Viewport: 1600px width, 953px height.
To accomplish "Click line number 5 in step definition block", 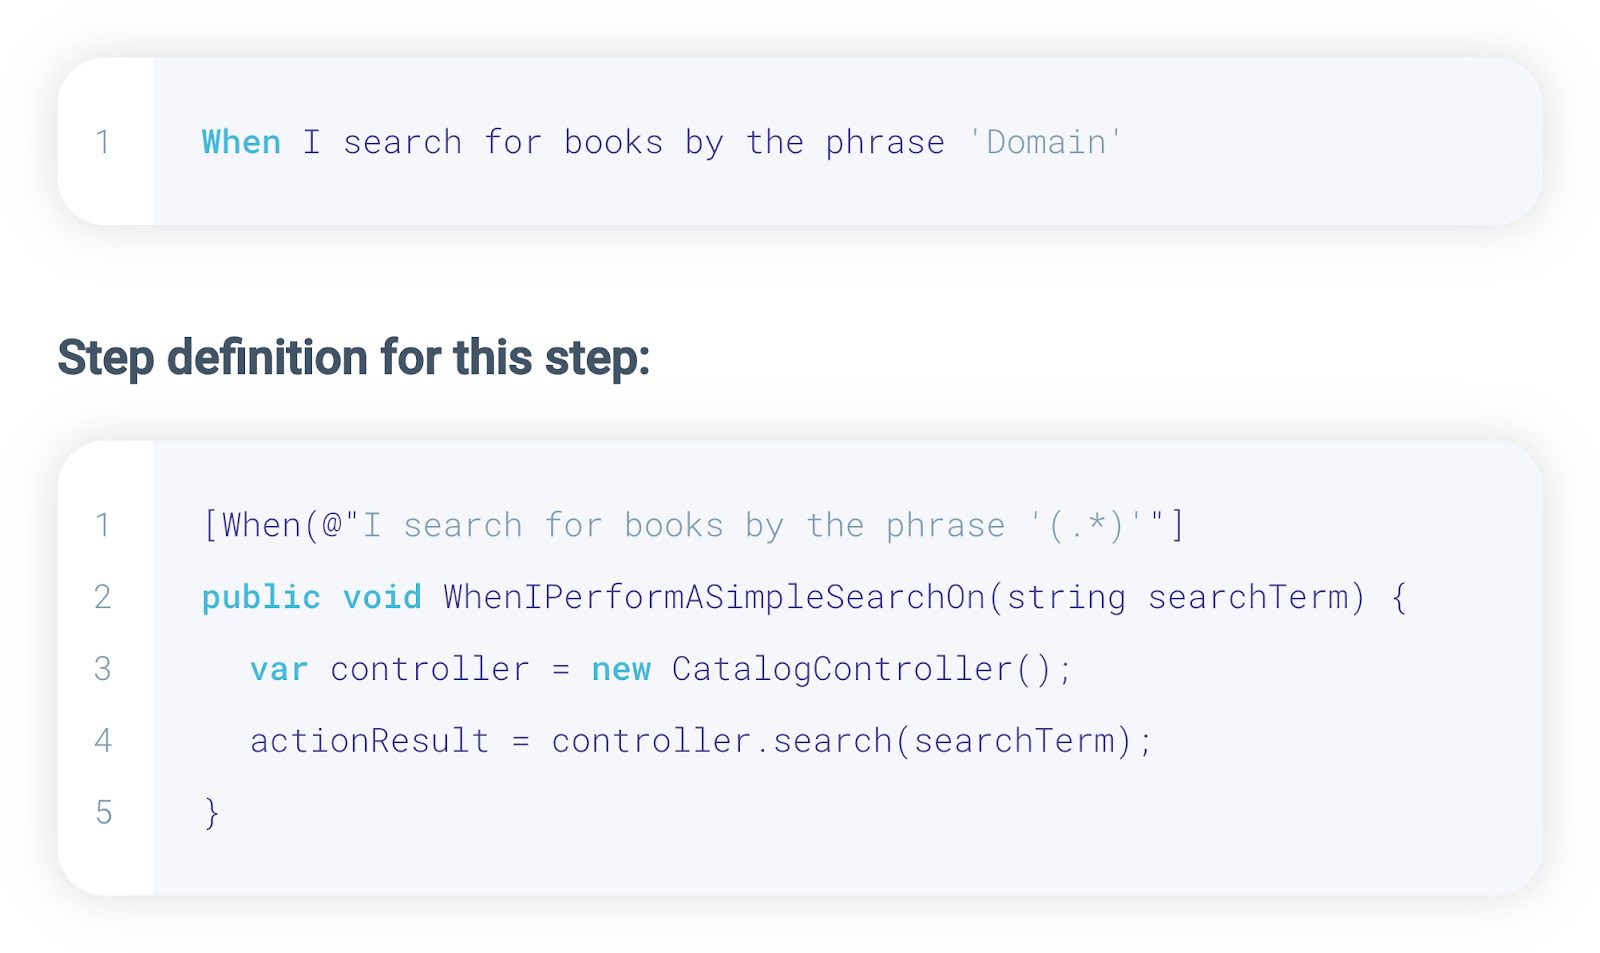I will click(103, 813).
